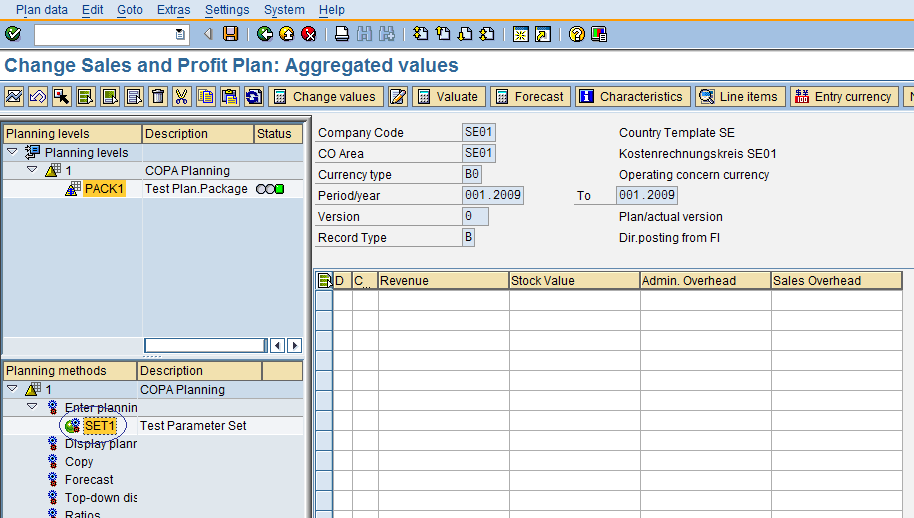Click the Version field
Viewport: 914px width, 518px height.
(476, 216)
